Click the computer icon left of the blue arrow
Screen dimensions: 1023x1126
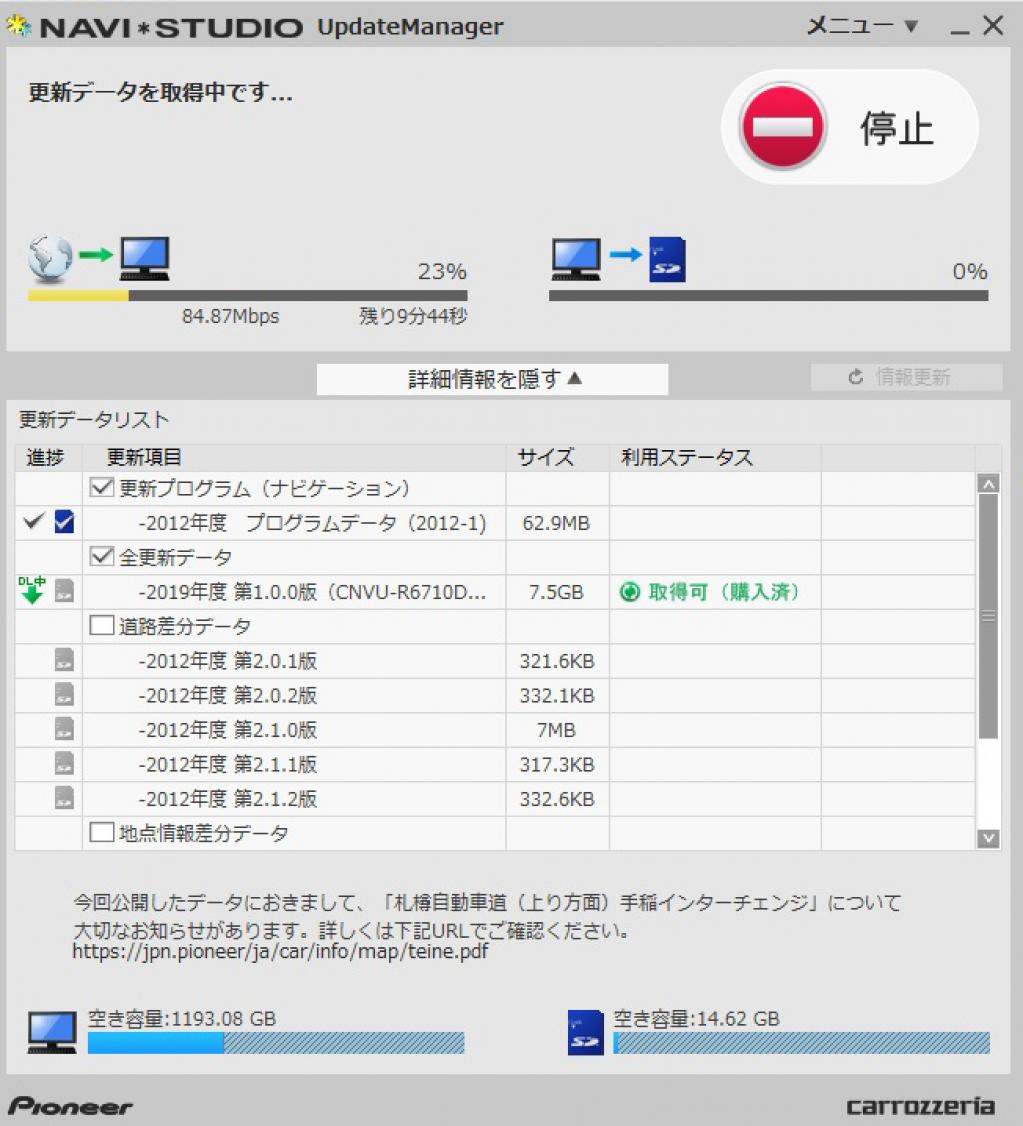pos(576,259)
